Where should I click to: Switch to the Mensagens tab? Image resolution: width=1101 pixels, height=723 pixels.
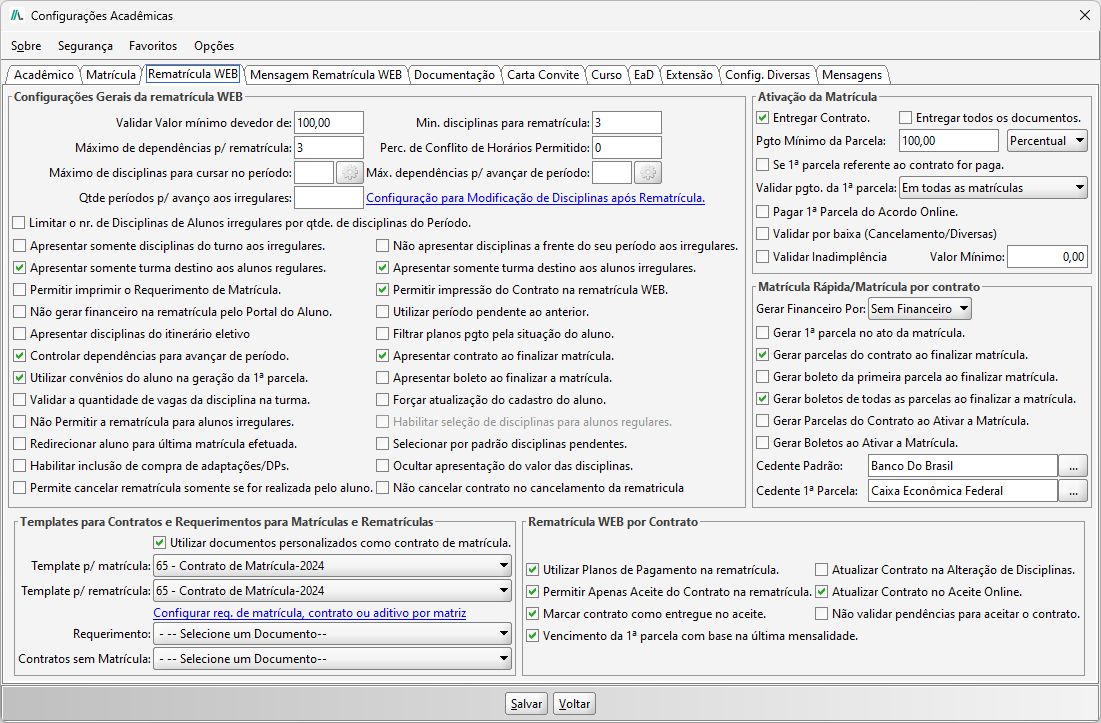(x=852, y=75)
